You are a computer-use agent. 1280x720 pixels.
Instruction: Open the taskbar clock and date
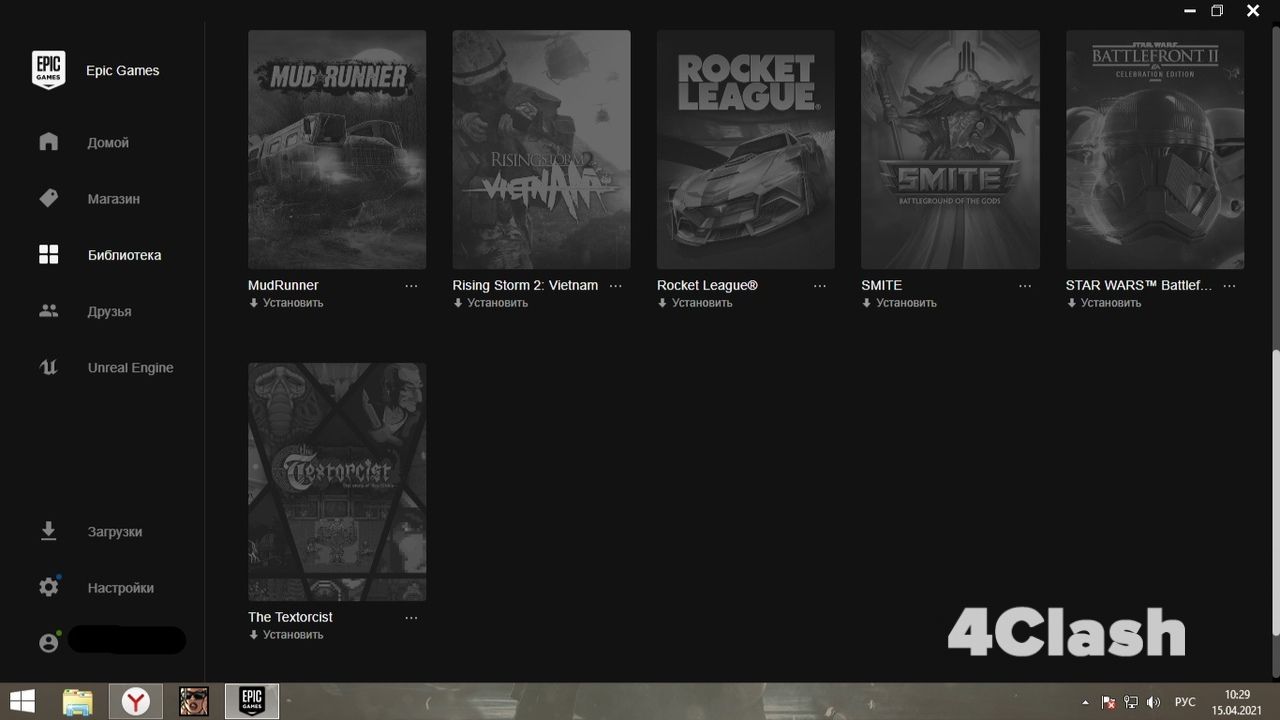[1237, 702]
